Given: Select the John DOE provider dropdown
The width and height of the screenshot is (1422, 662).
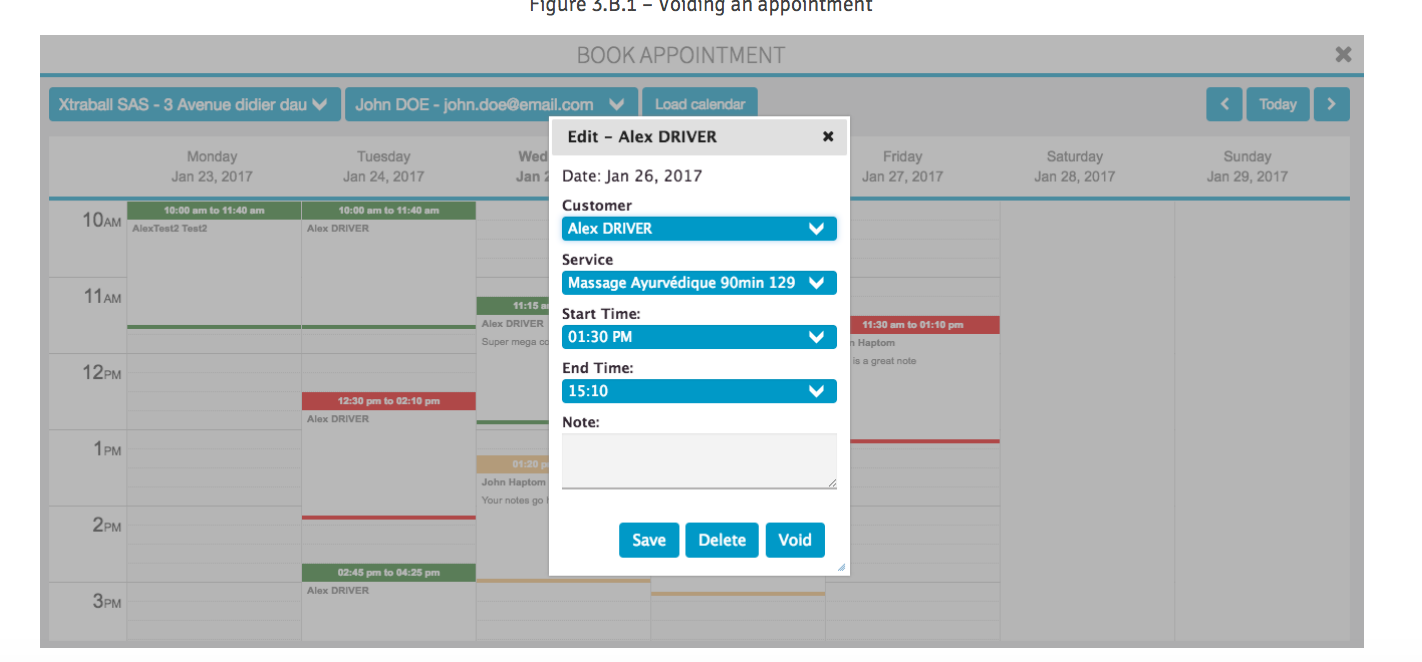Looking at the screenshot, I should (x=491, y=104).
